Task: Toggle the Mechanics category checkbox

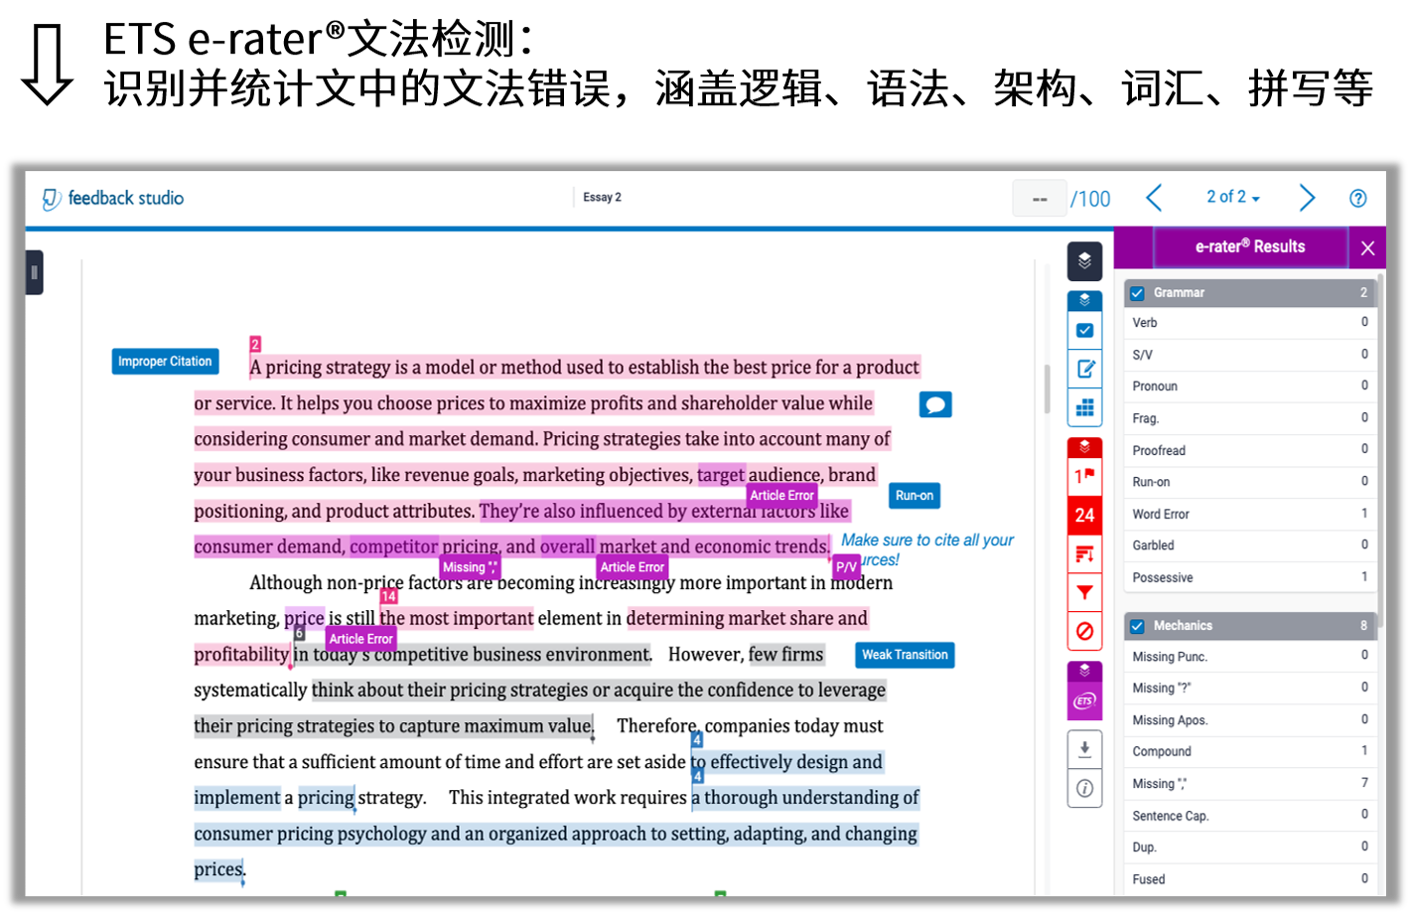Action: [1137, 626]
